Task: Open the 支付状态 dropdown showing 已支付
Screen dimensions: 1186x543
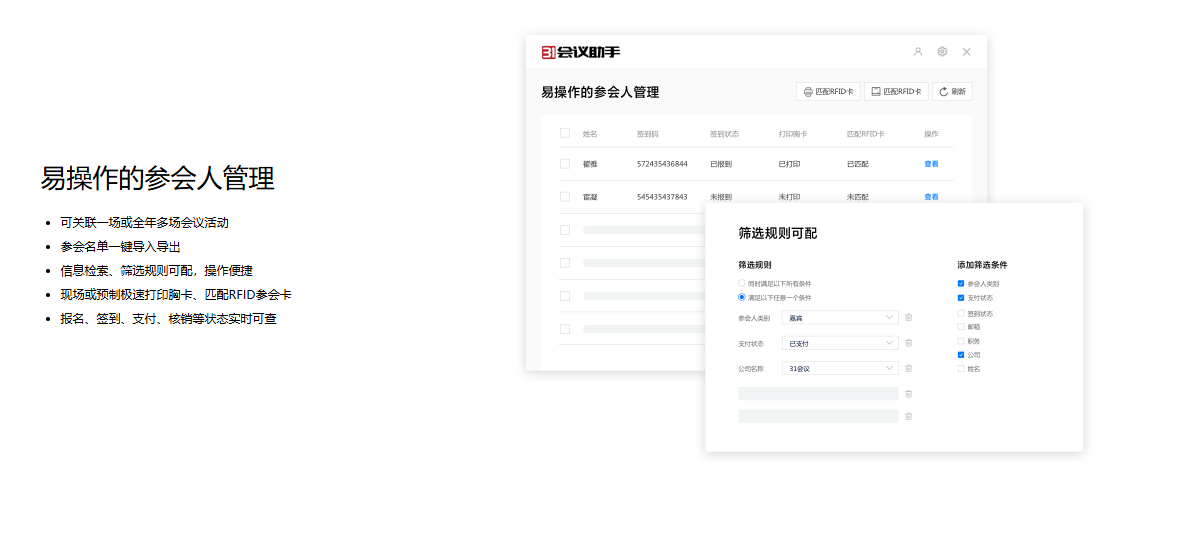Action: (840, 343)
